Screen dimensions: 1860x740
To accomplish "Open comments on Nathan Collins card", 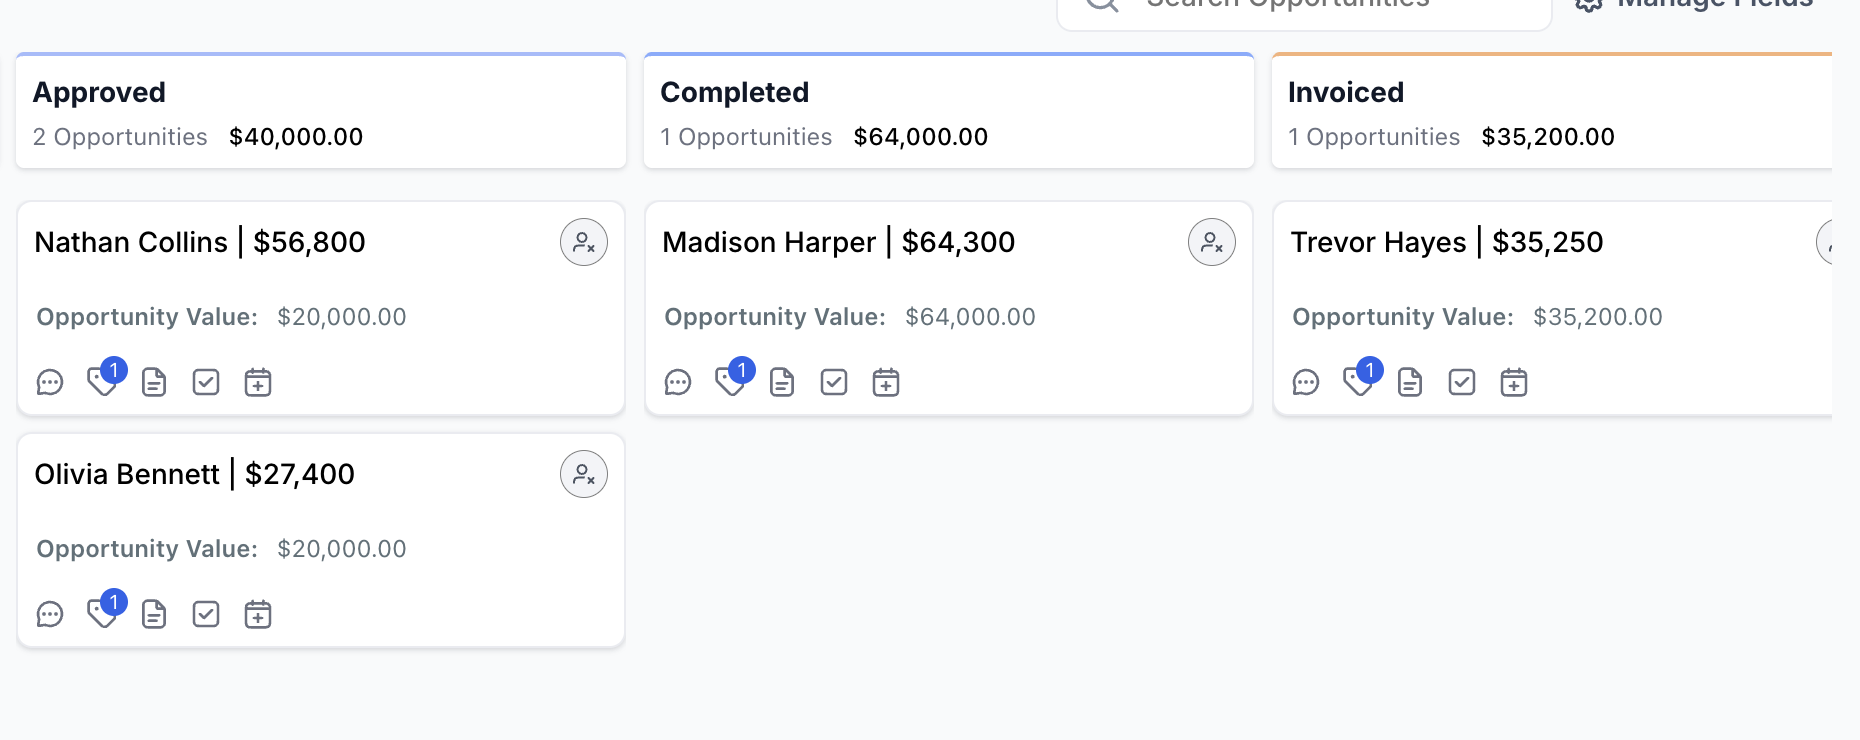I will (x=50, y=382).
